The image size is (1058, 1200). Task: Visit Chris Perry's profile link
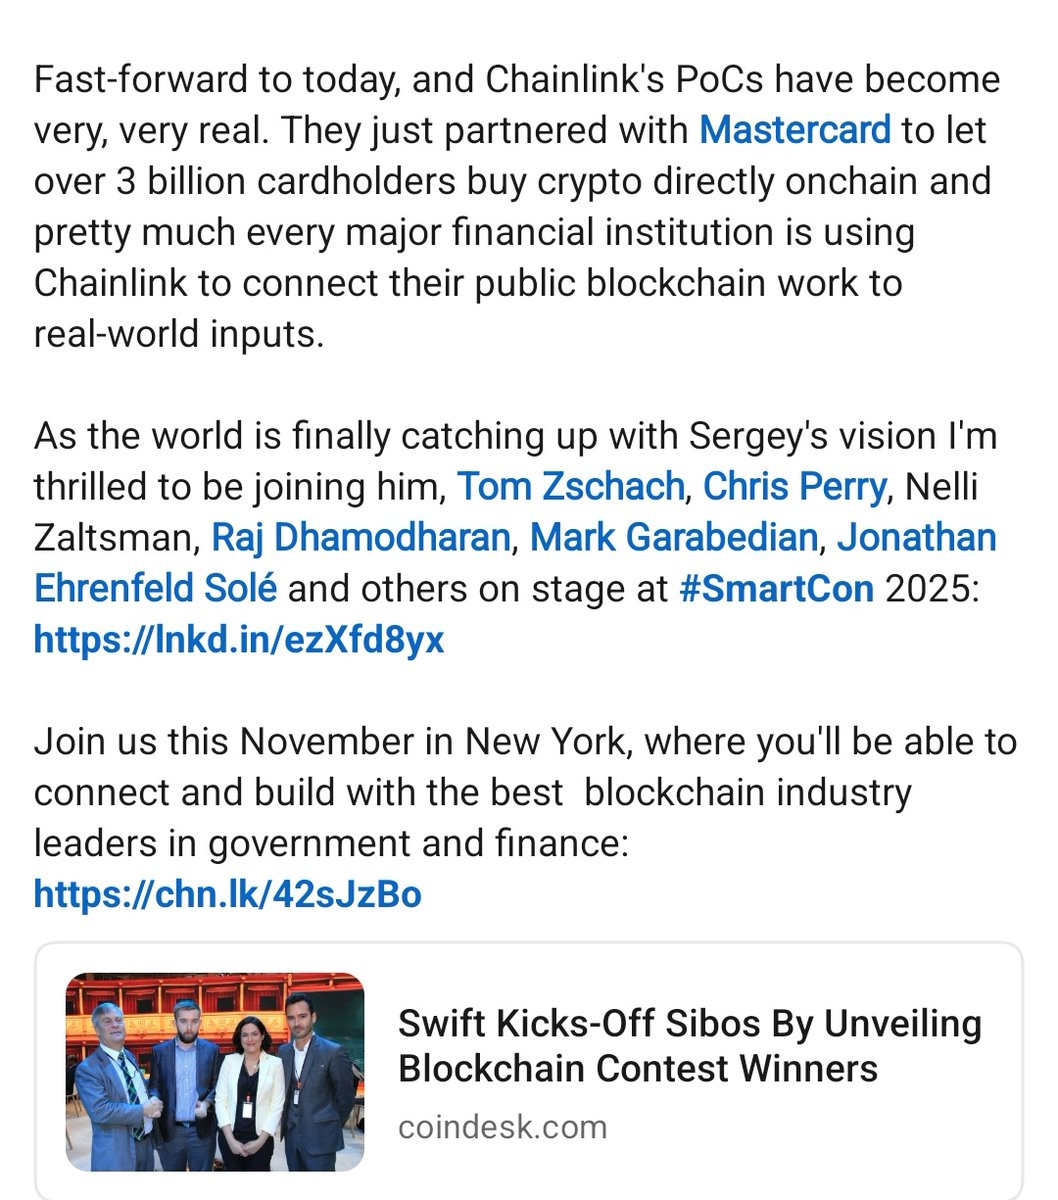click(794, 487)
